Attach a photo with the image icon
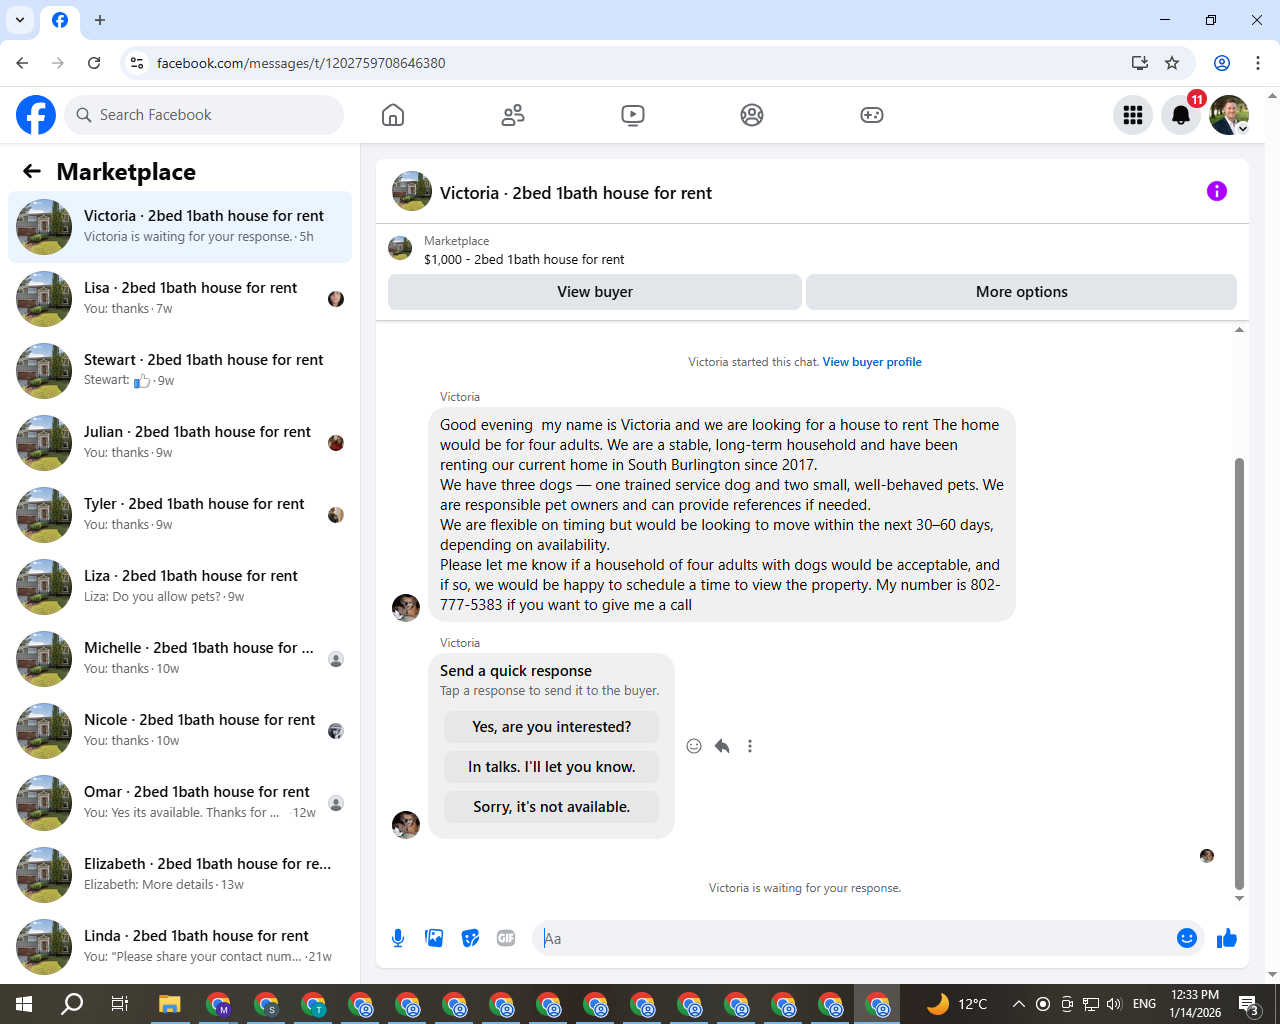This screenshot has width=1280, height=1024. coord(434,938)
